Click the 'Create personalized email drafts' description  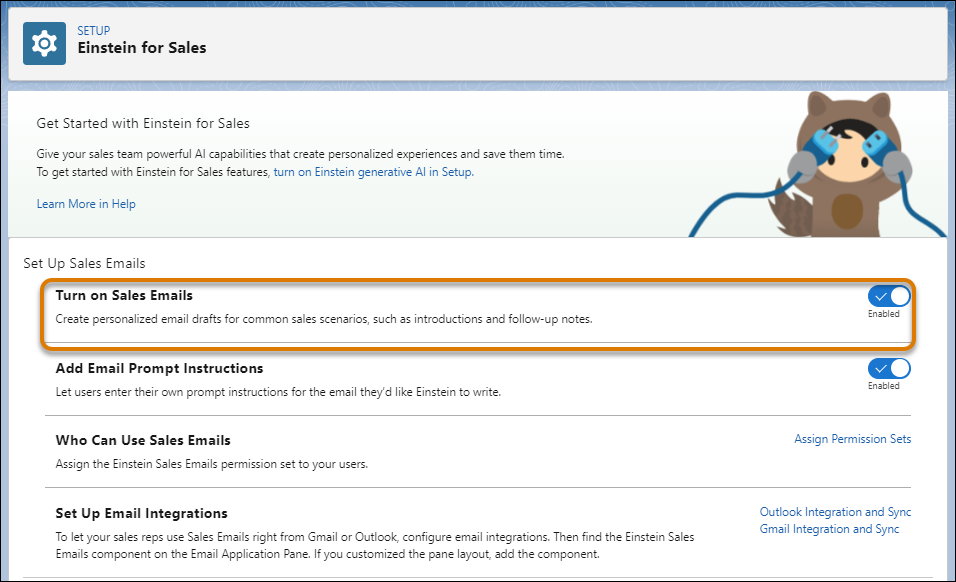(x=324, y=319)
